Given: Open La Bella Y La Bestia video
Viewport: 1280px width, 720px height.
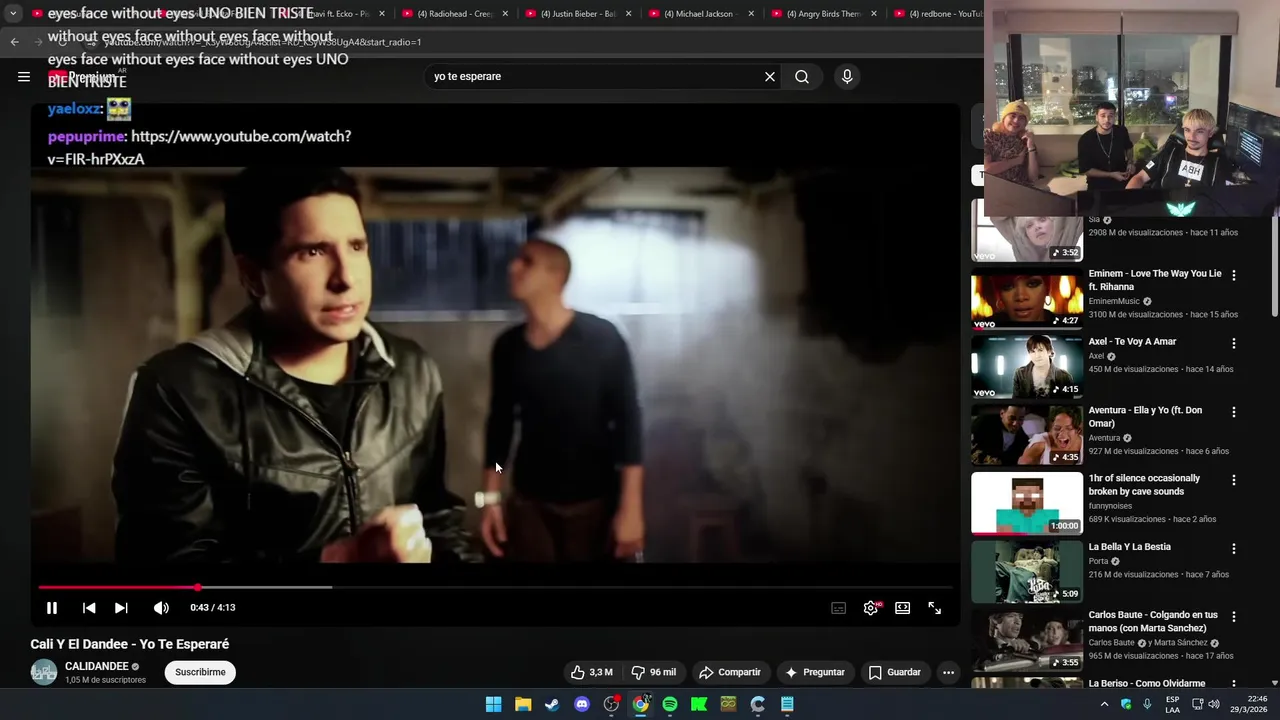Looking at the screenshot, I should coord(1130,547).
